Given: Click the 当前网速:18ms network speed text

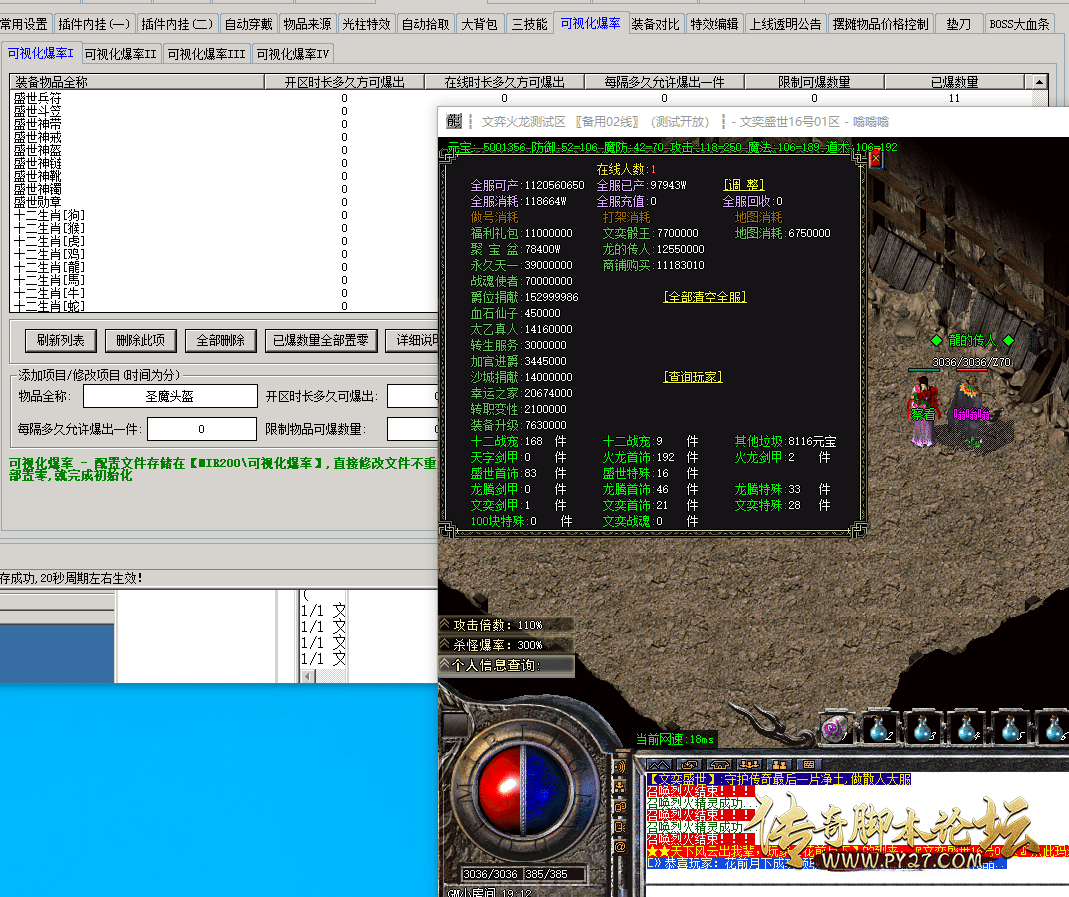Looking at the screenshot, I should [x=675, y=740].
